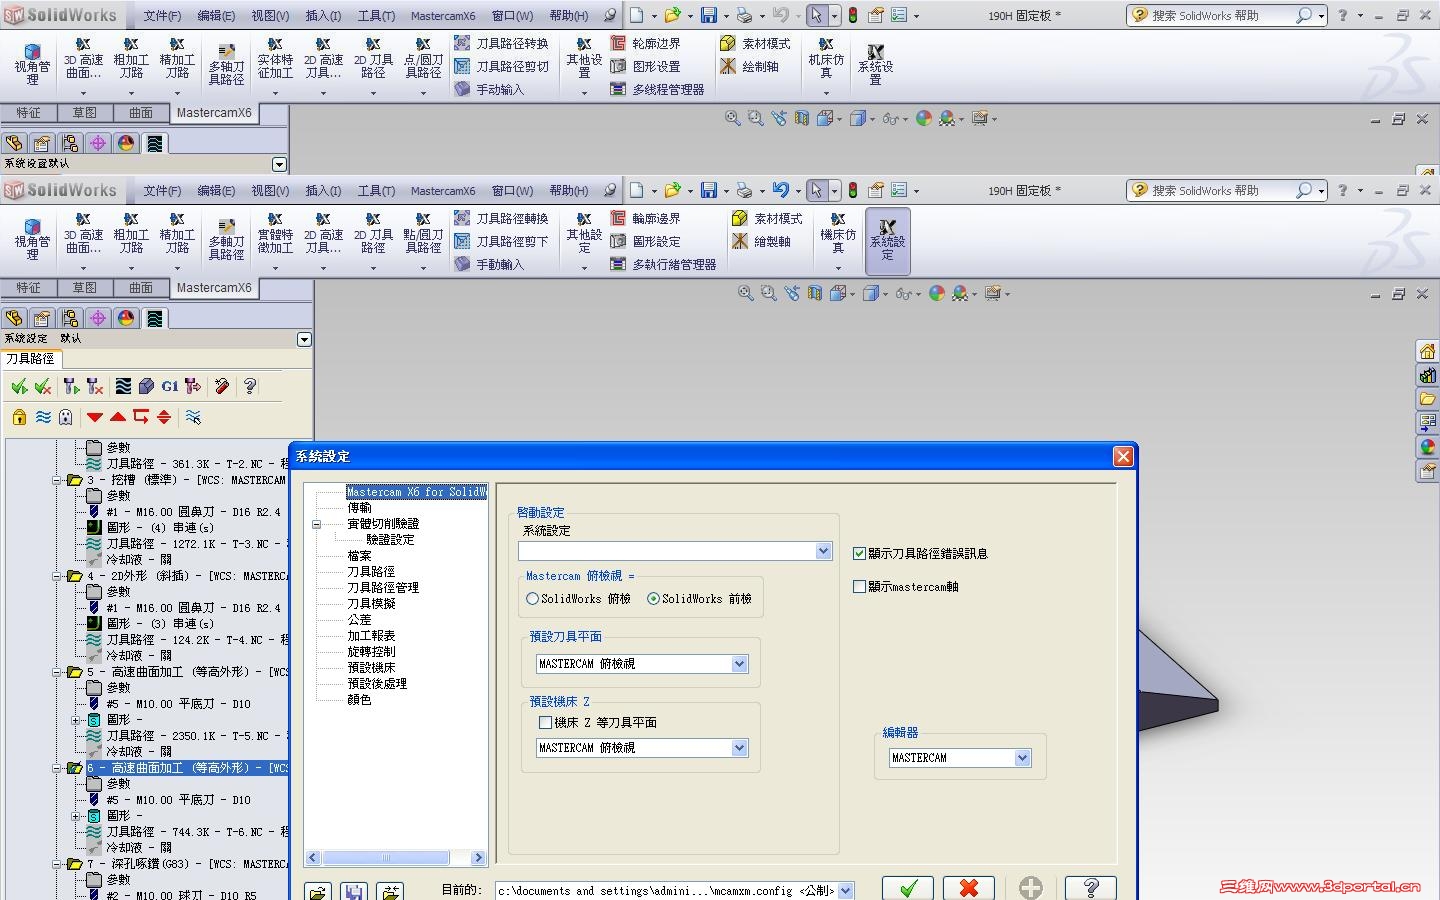1440x900 pixels.
Task: Open appearance color sphere tab, lower window
Action: coord(126,318)
